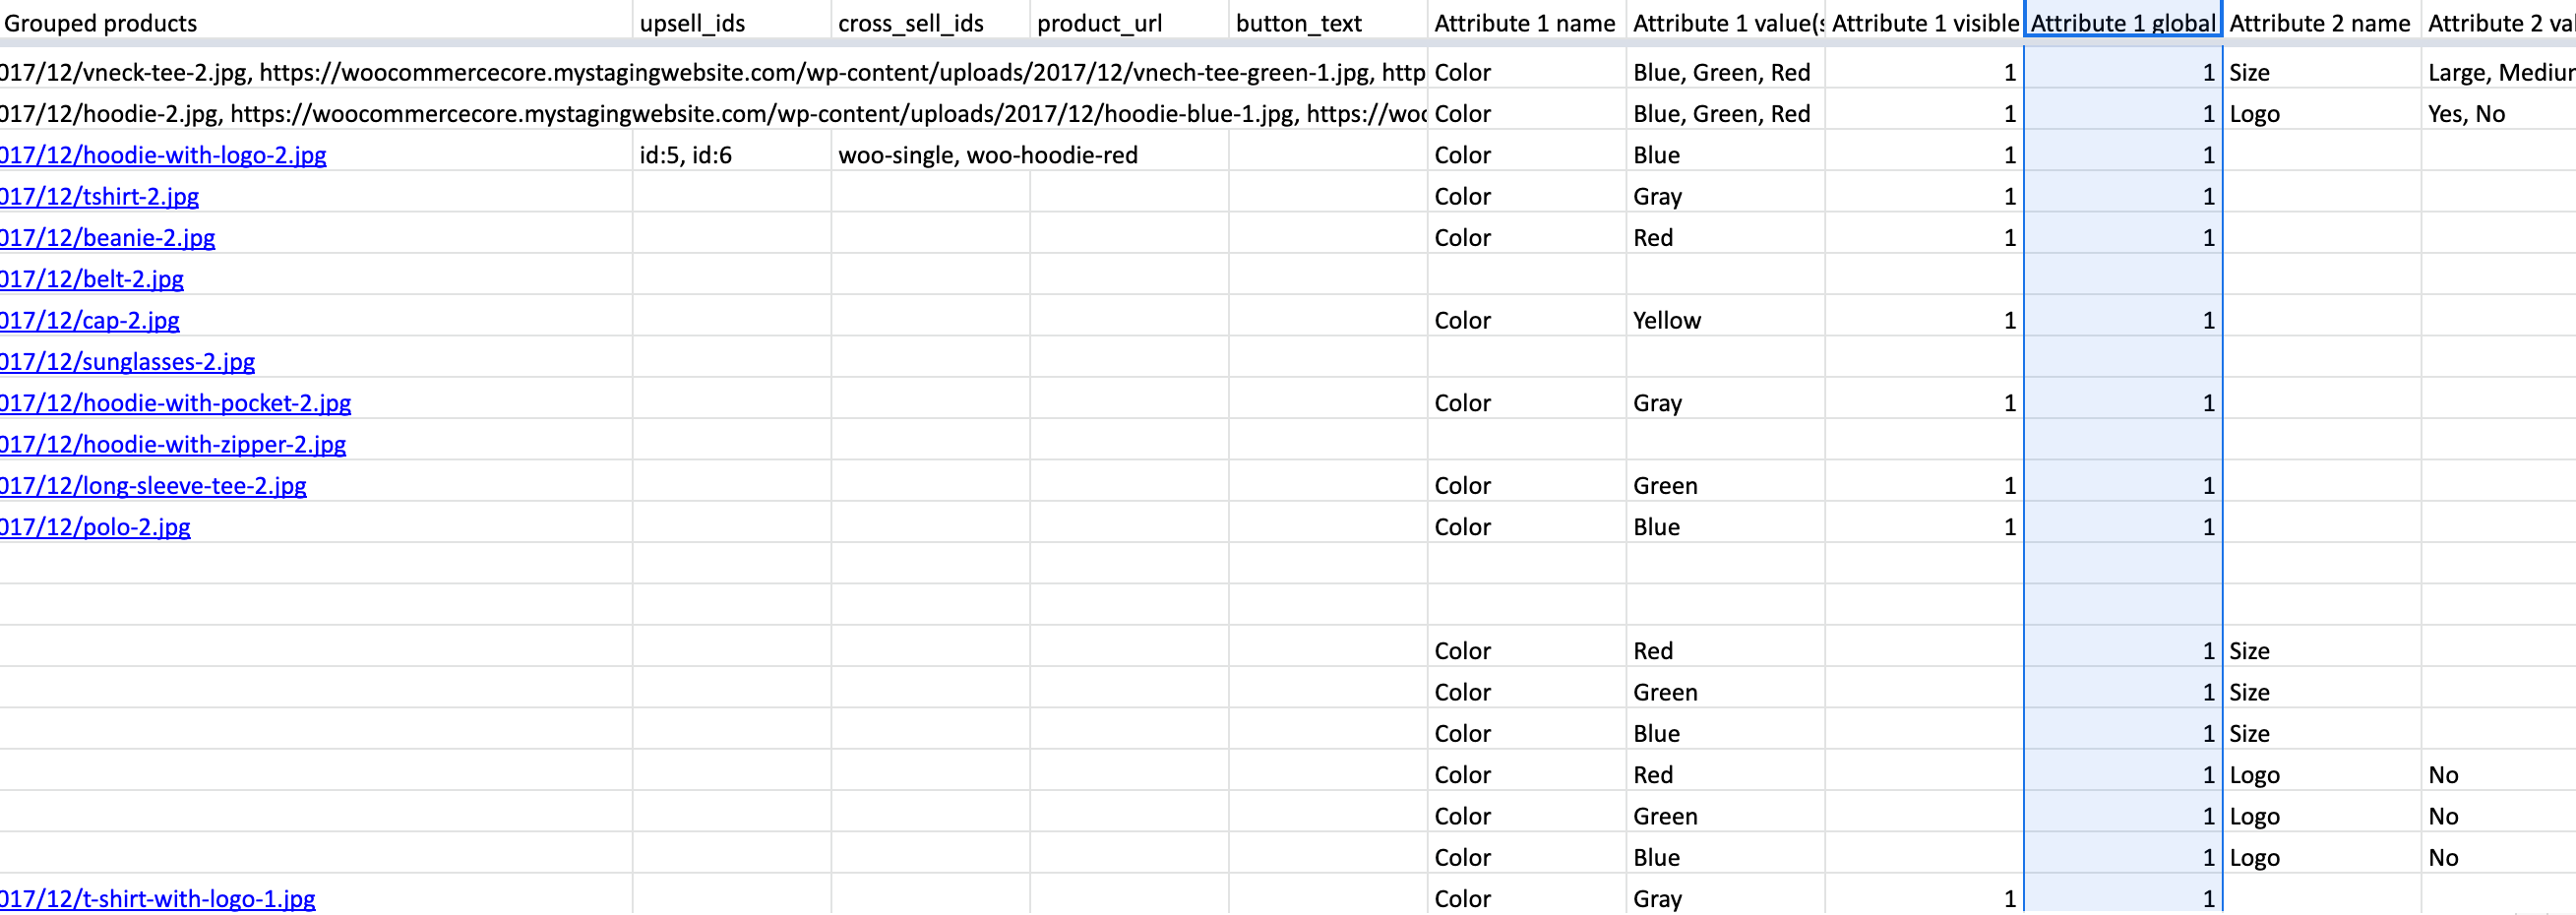Open the t-shirt-with-logo-1.jpg link

(x=158, y=899)
